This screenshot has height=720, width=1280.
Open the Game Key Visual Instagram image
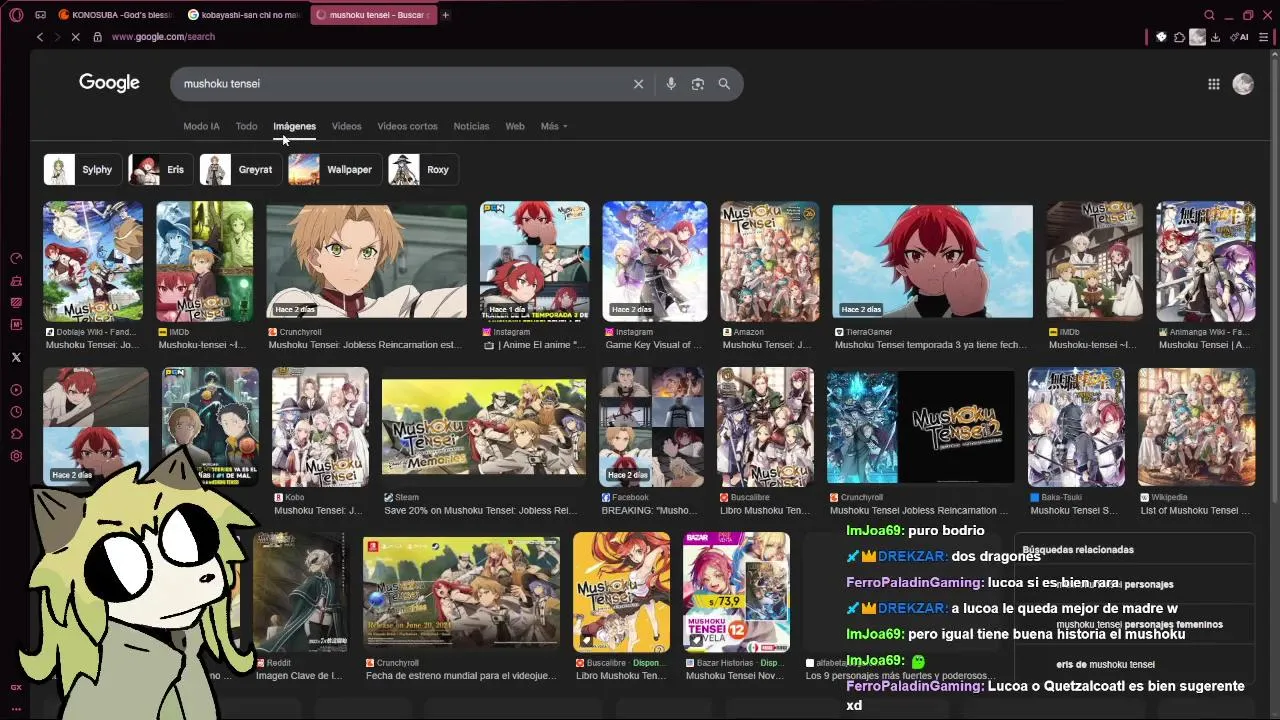(654, 261)
